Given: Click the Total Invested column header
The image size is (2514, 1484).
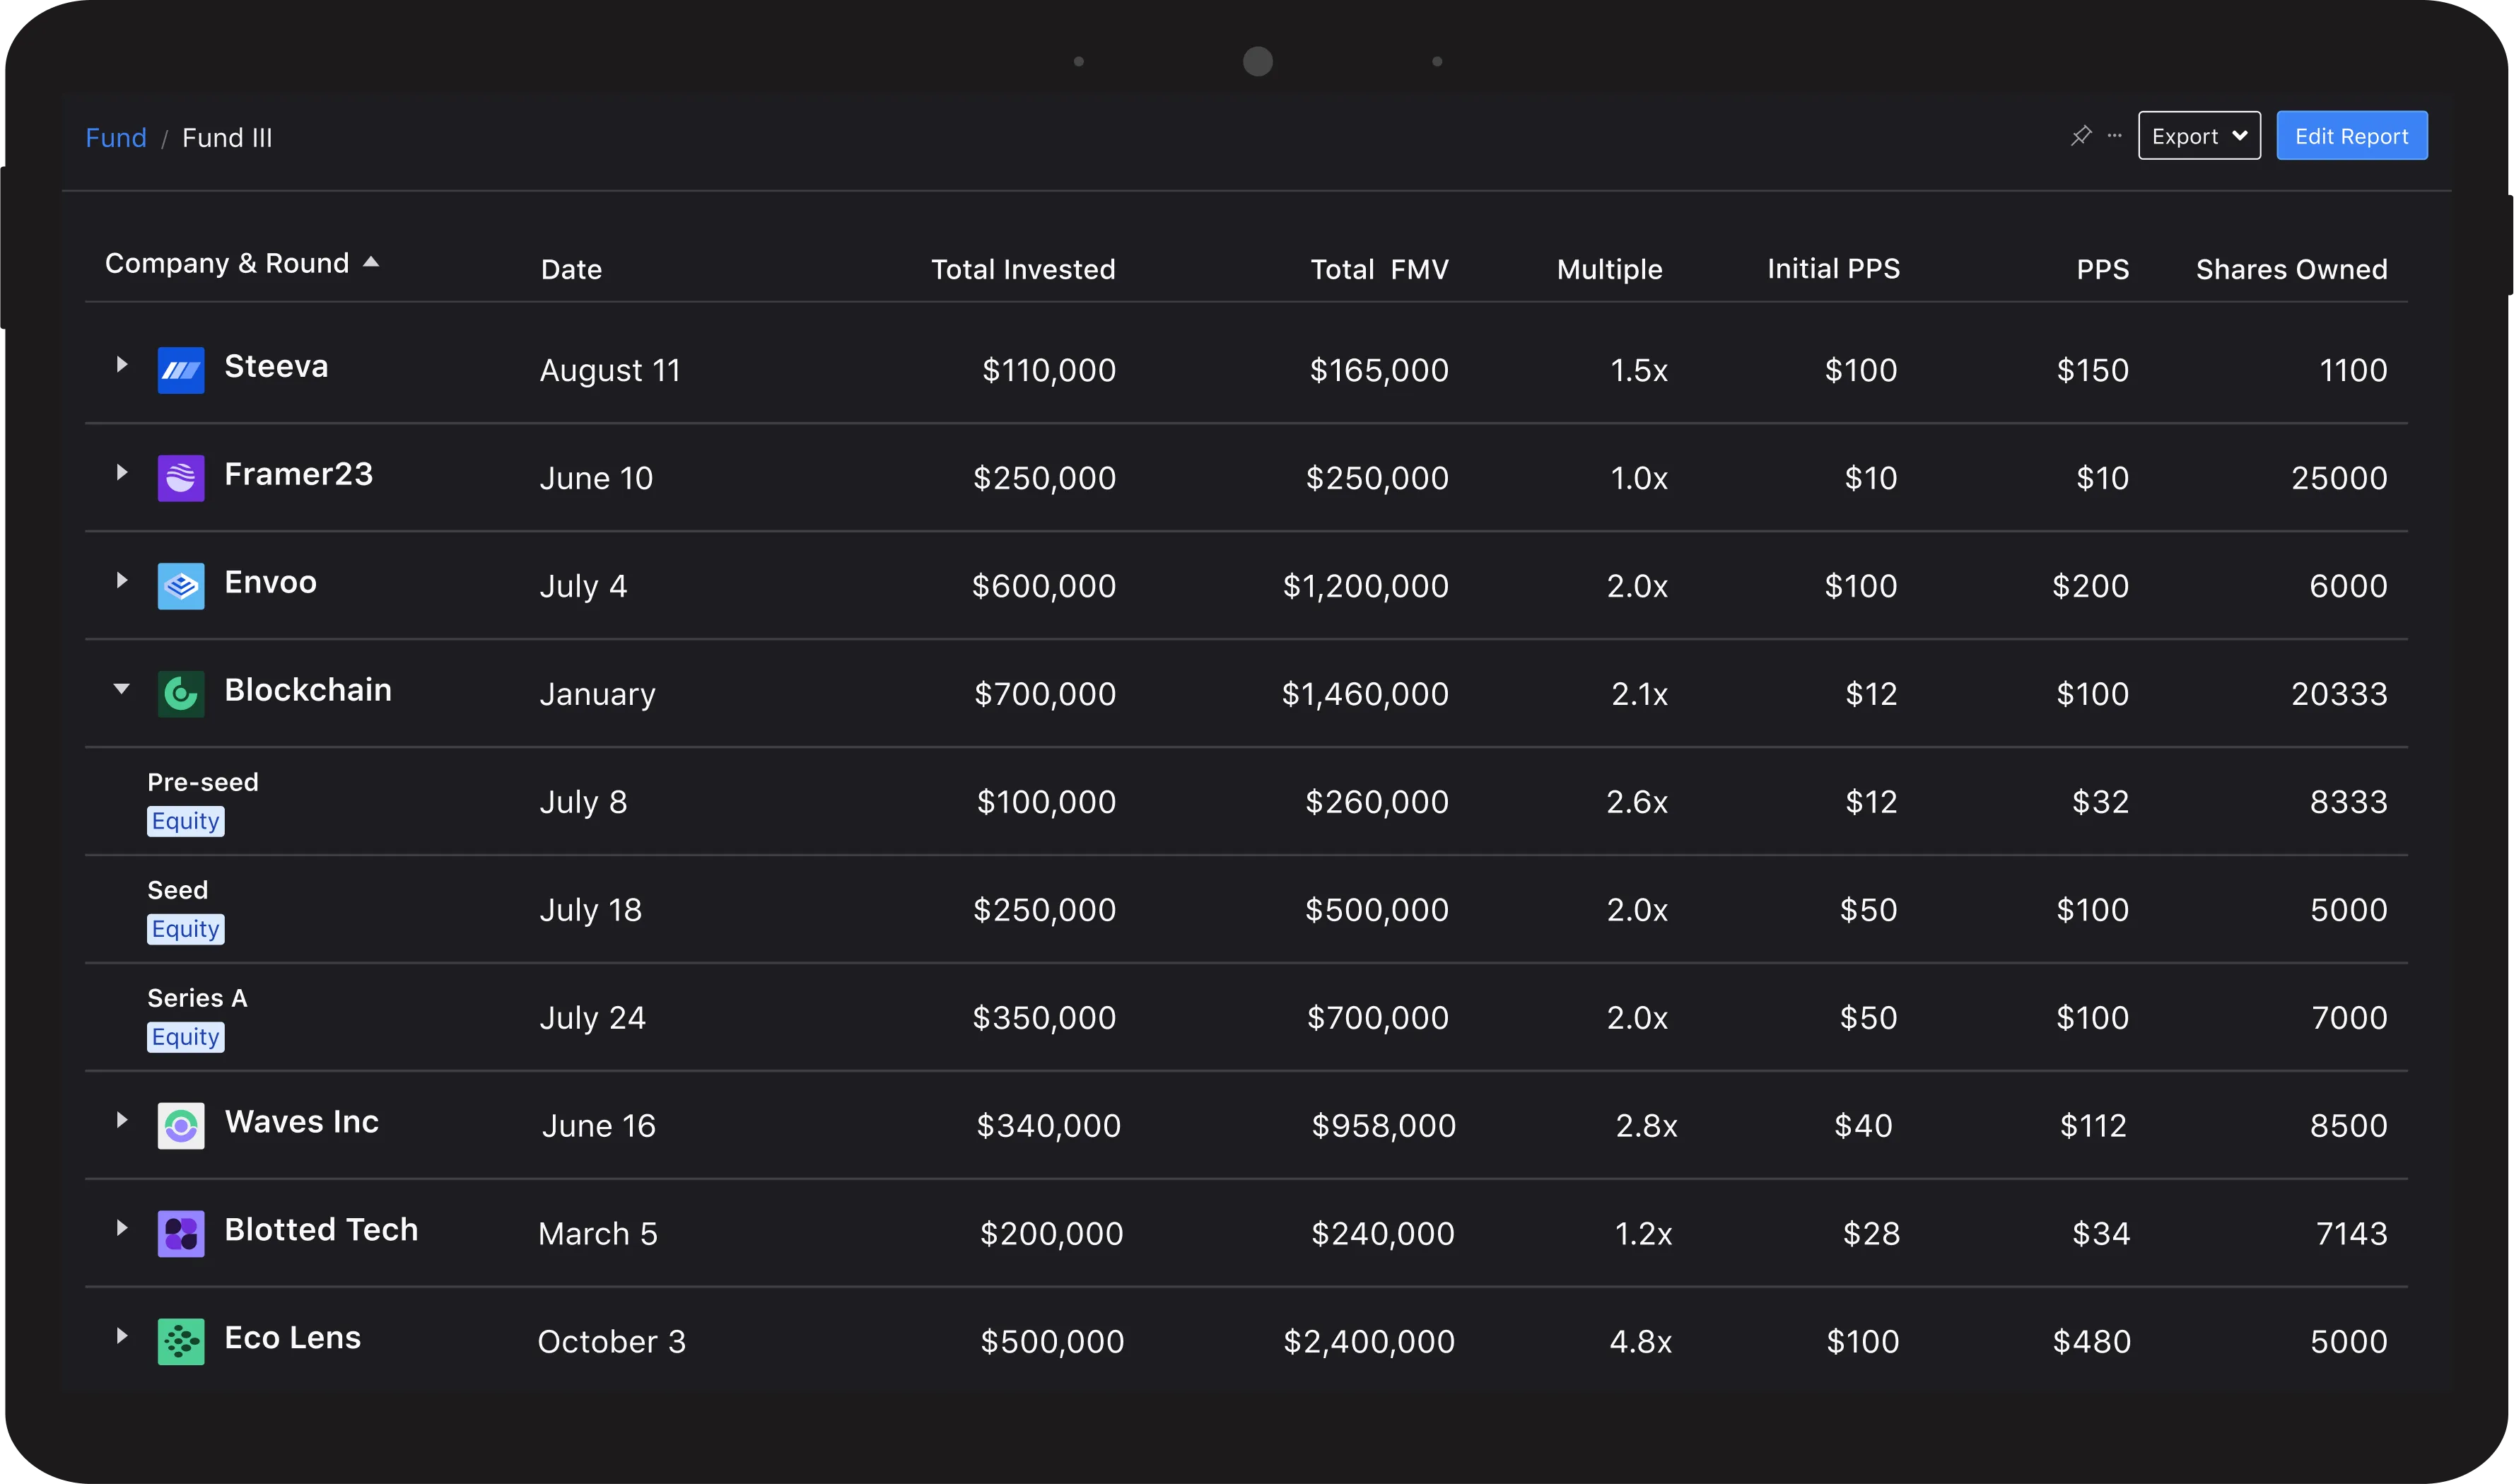Looking at the screenshot, I should [x=1022, y=269].
